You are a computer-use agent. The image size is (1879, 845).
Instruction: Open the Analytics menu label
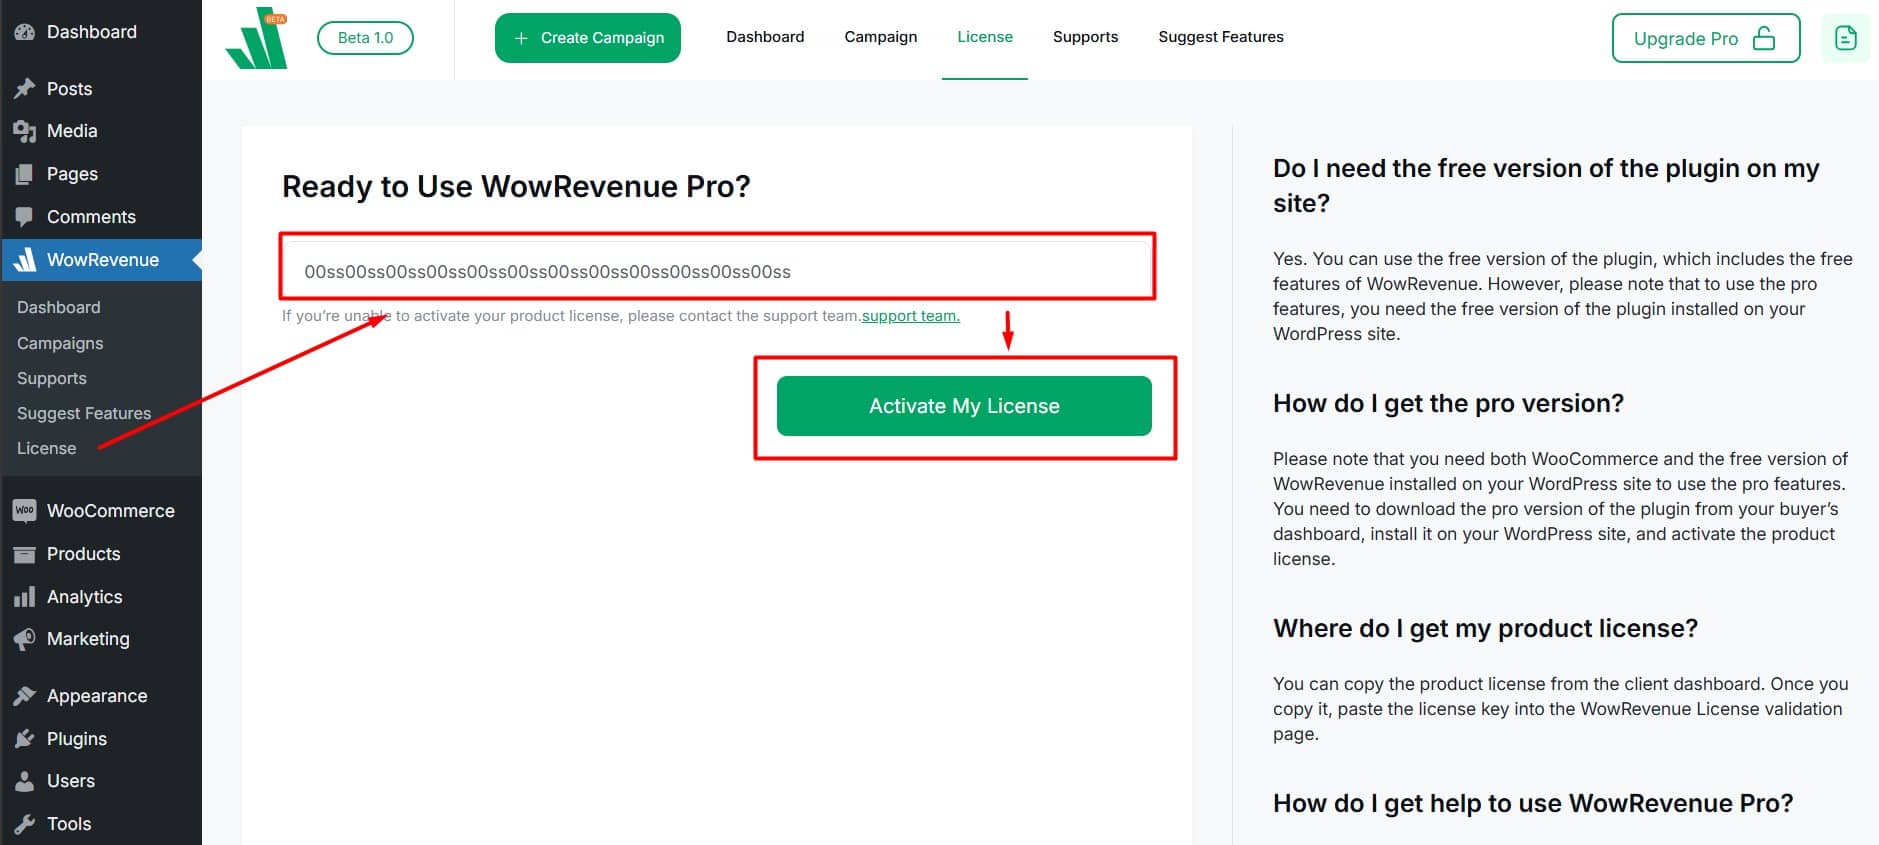[x=85, y=597]
